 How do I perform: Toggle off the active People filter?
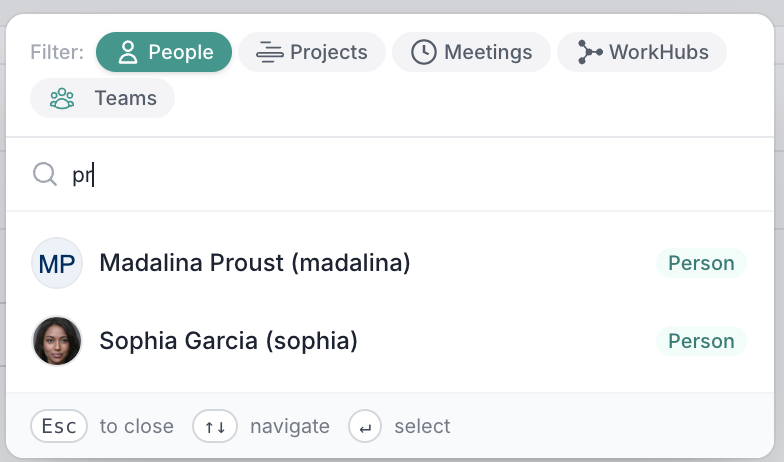click(164, 53)
